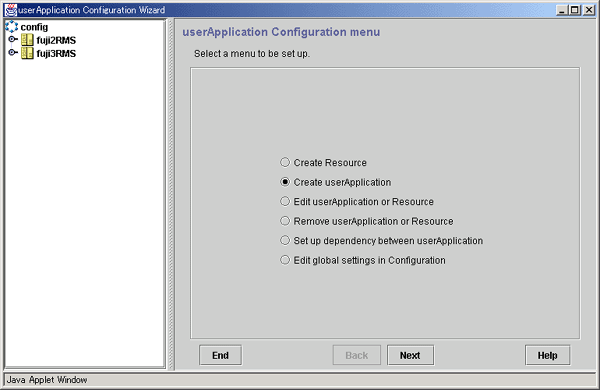Click the End button
Image resolution: width=600 pixels, height=390 pixels.
pyautogui.click(x=220, y=355)
